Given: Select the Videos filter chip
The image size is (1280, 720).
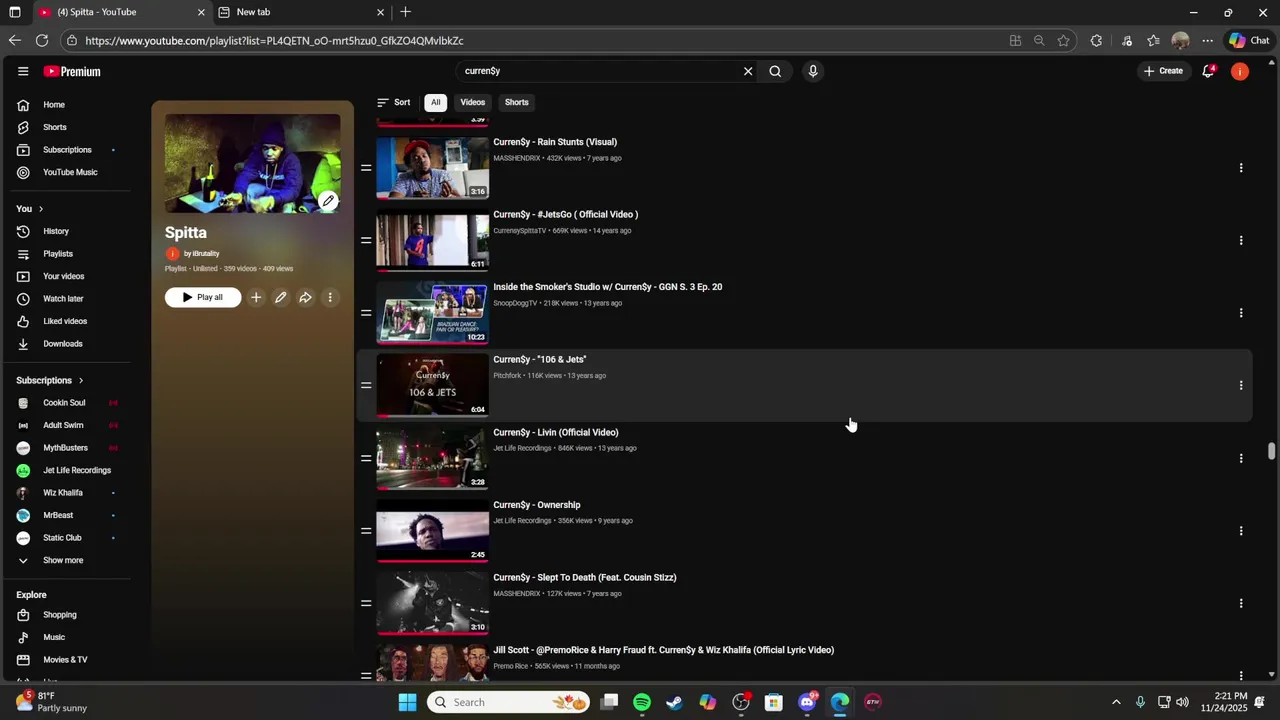Looking at the screenshot, I should (x=473, y=102).
